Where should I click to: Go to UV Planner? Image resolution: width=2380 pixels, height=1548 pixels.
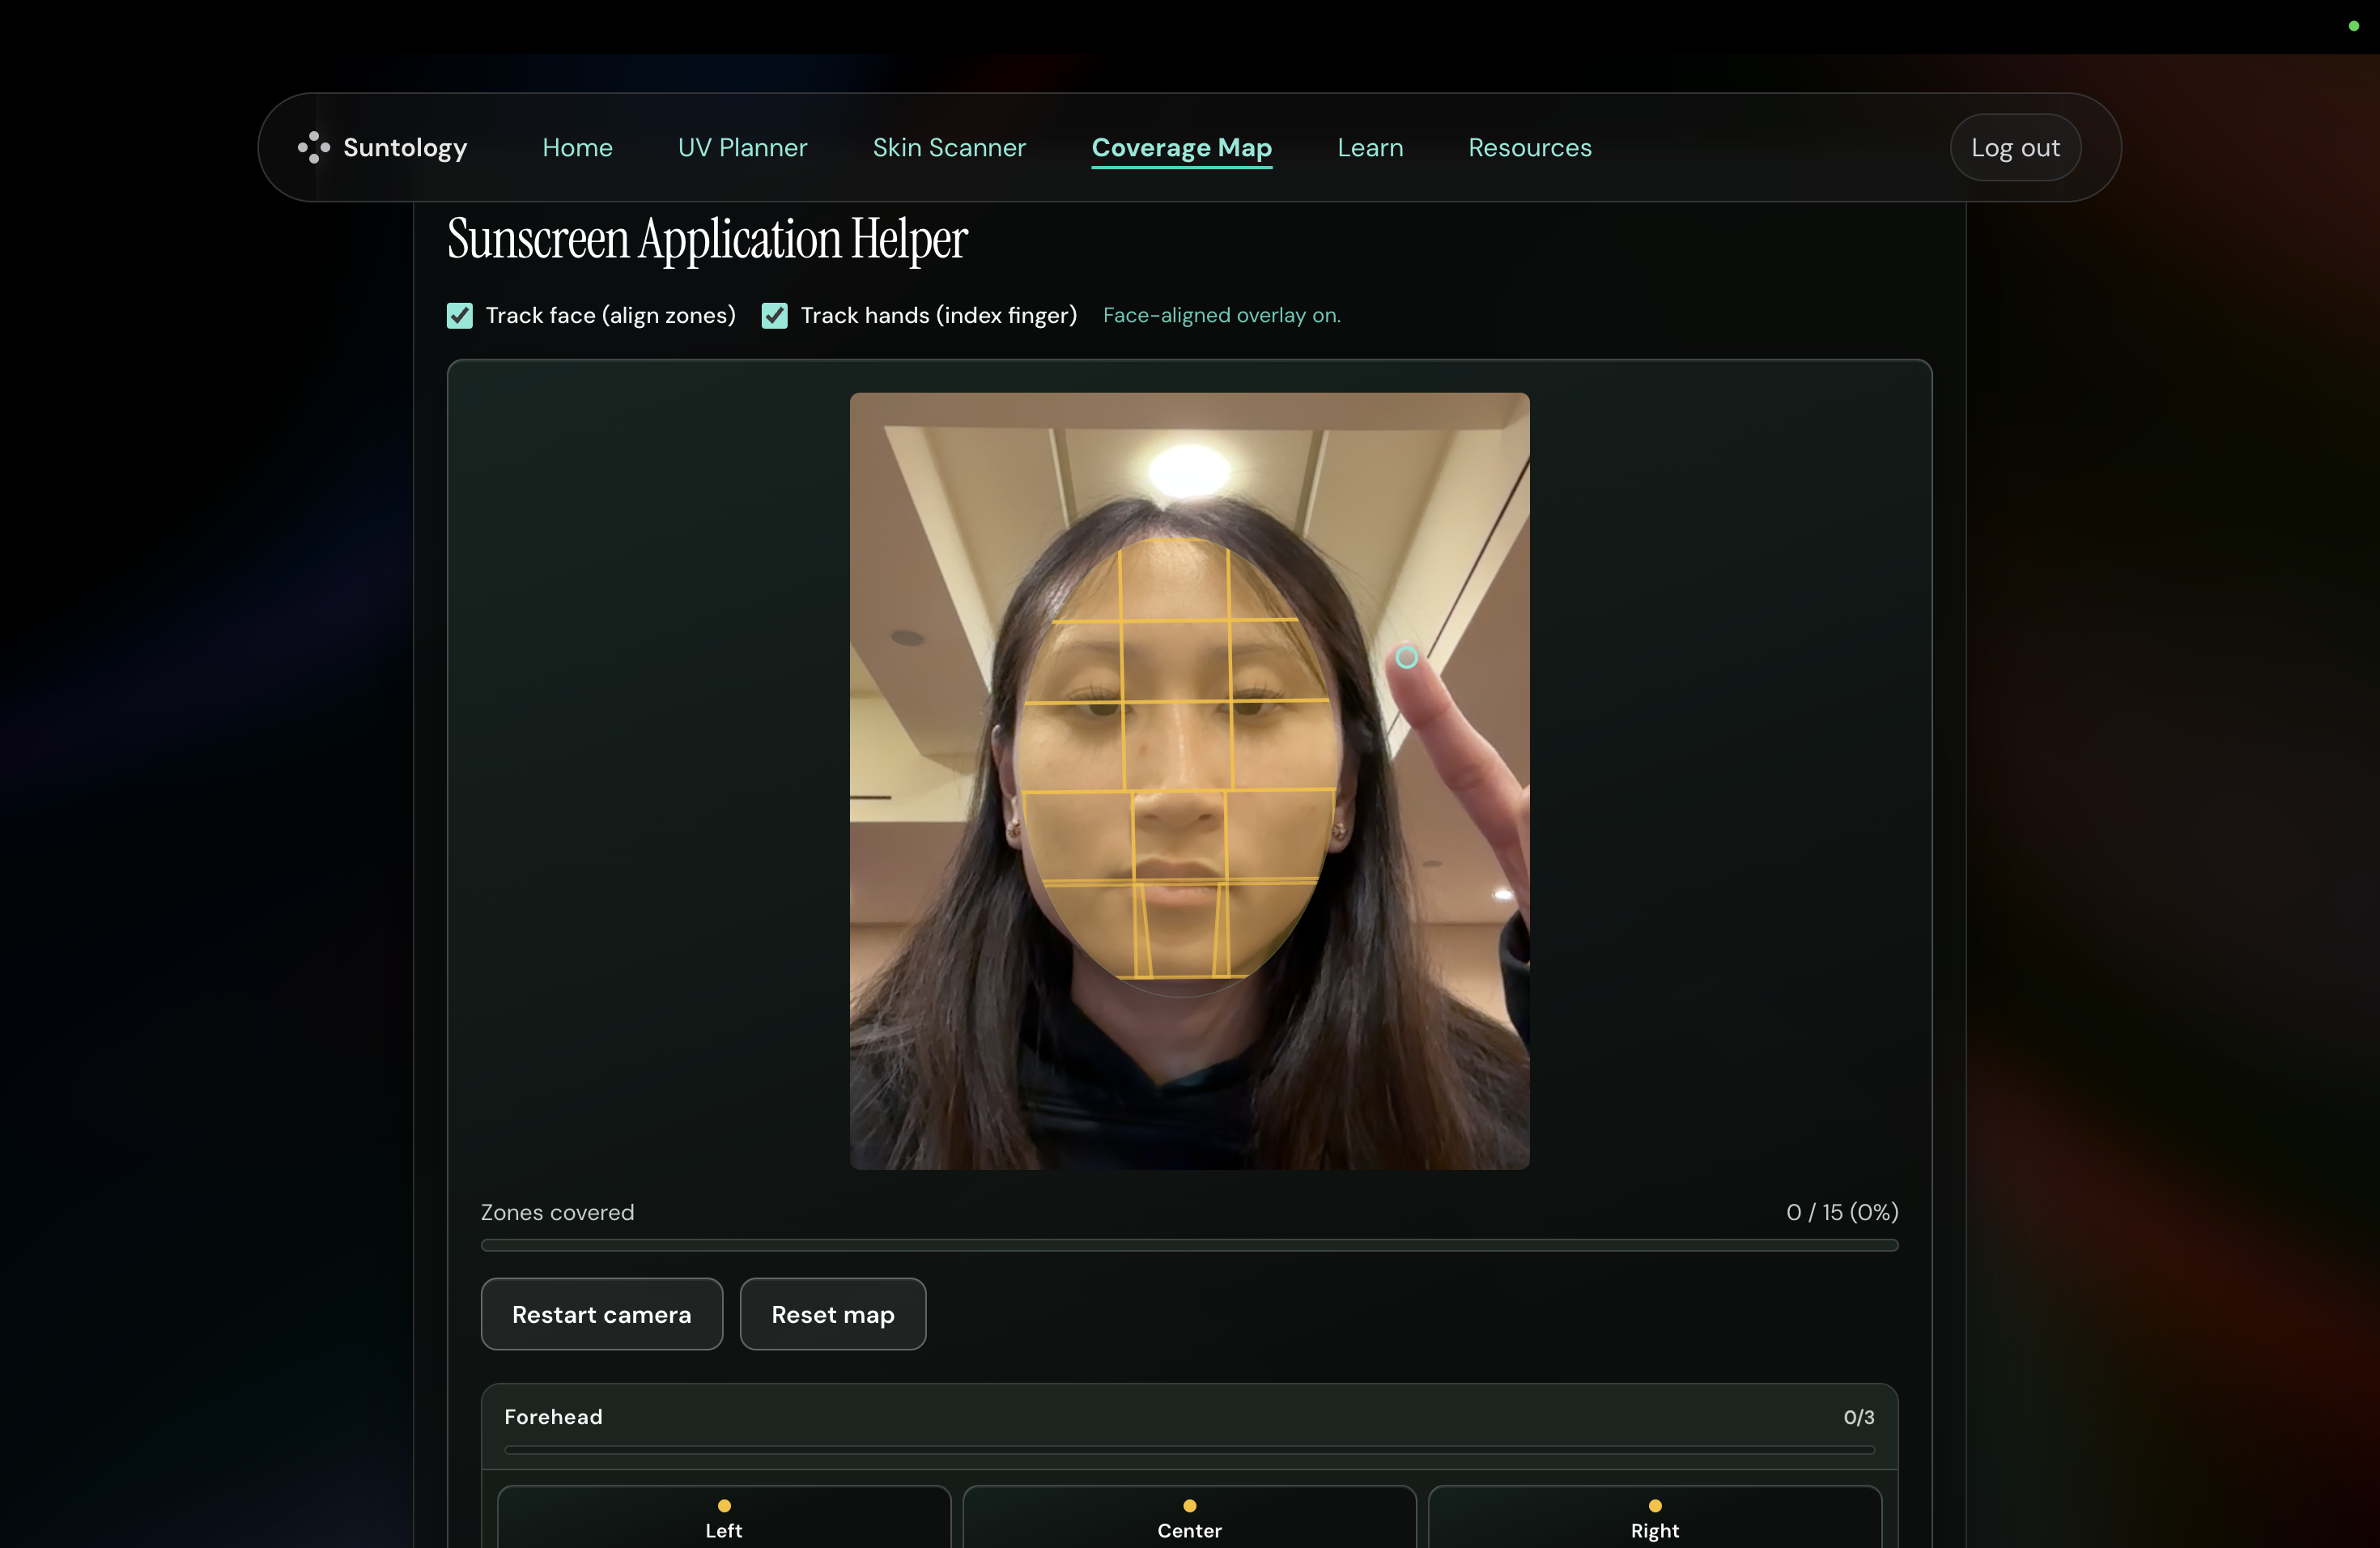(x=742, y=148)
